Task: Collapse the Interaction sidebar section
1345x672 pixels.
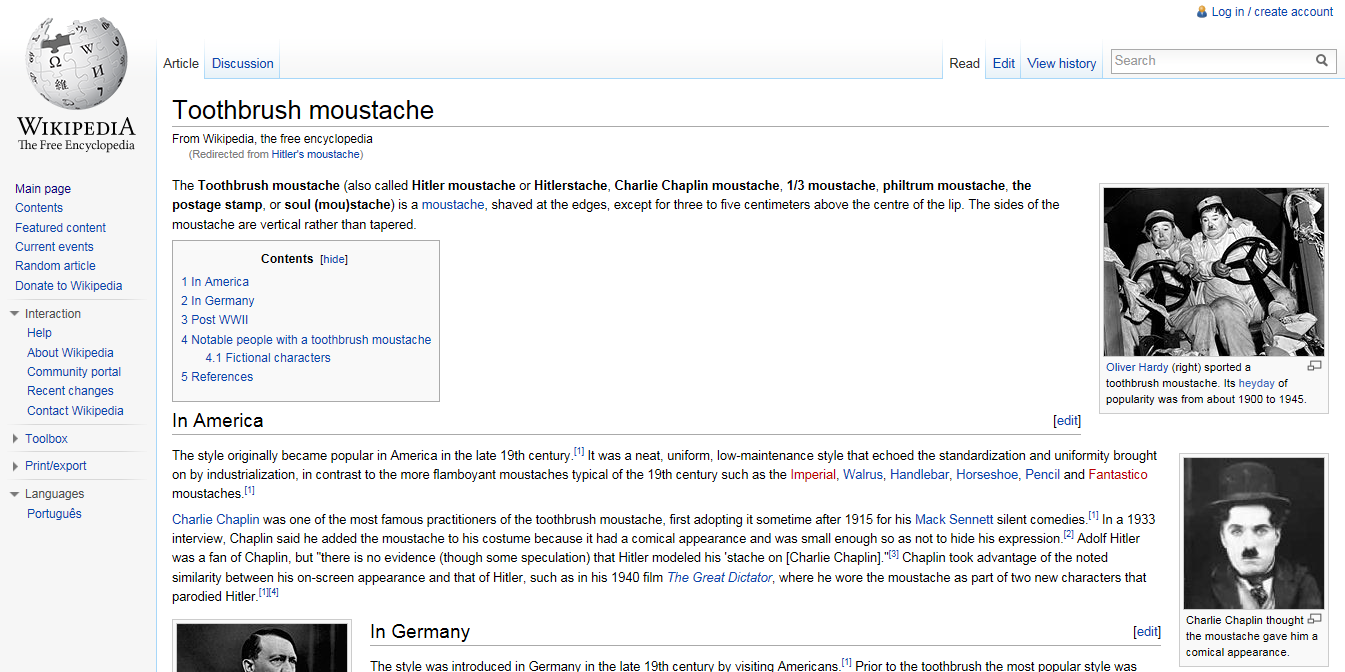Action: (15, 314)
